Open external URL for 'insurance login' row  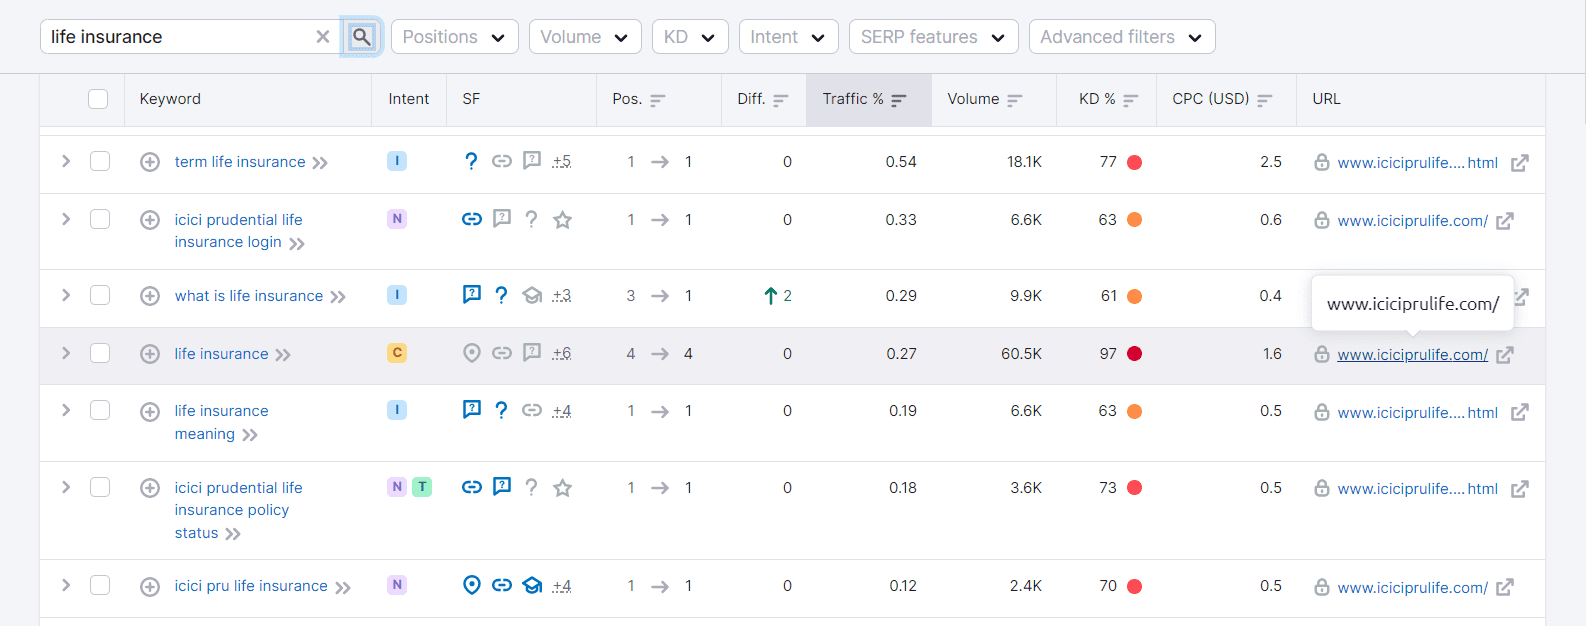click(x=1505, y=221)
